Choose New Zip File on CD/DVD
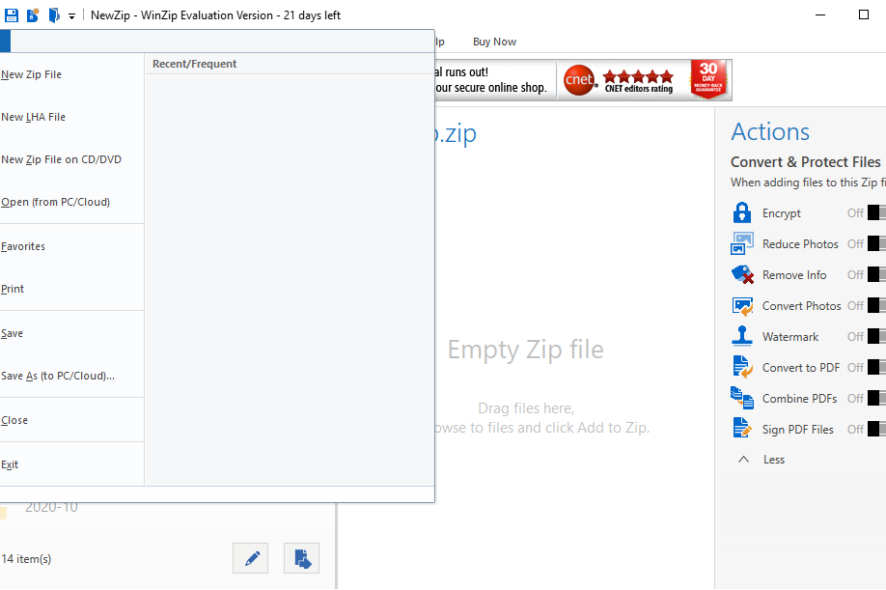Image resolution: width=886 pixels, height=590 pixels. (x=72, y=159)
